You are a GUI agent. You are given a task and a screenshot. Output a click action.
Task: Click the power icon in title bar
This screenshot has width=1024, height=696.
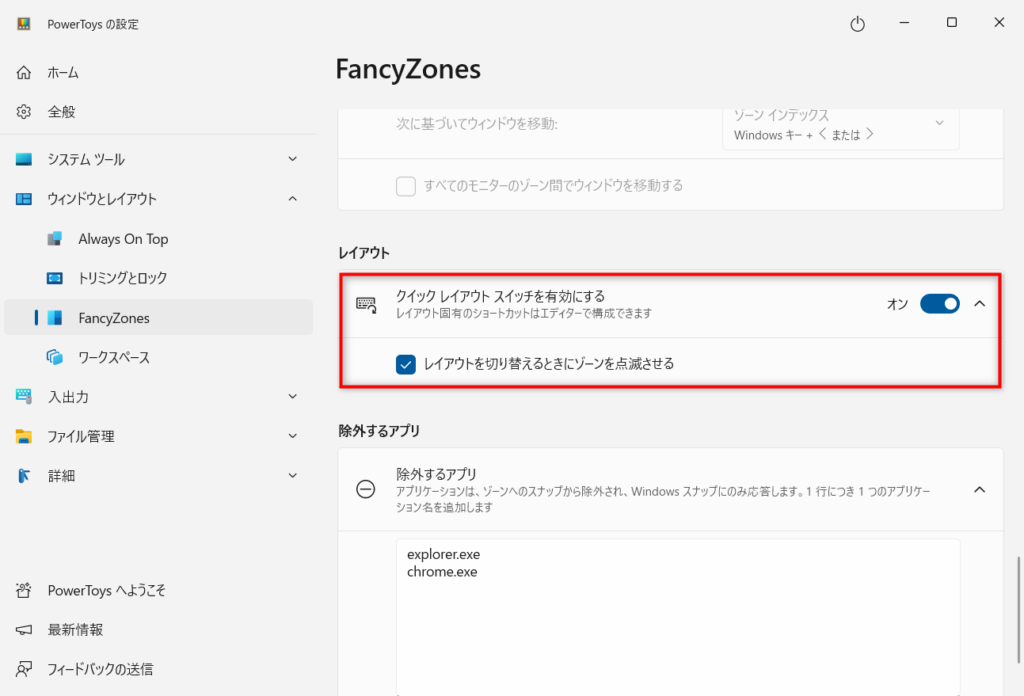(857, 24)
